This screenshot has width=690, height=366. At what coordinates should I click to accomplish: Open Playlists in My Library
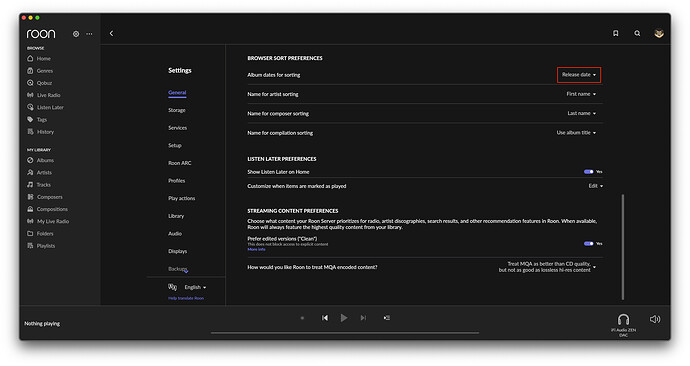[41, 246]
